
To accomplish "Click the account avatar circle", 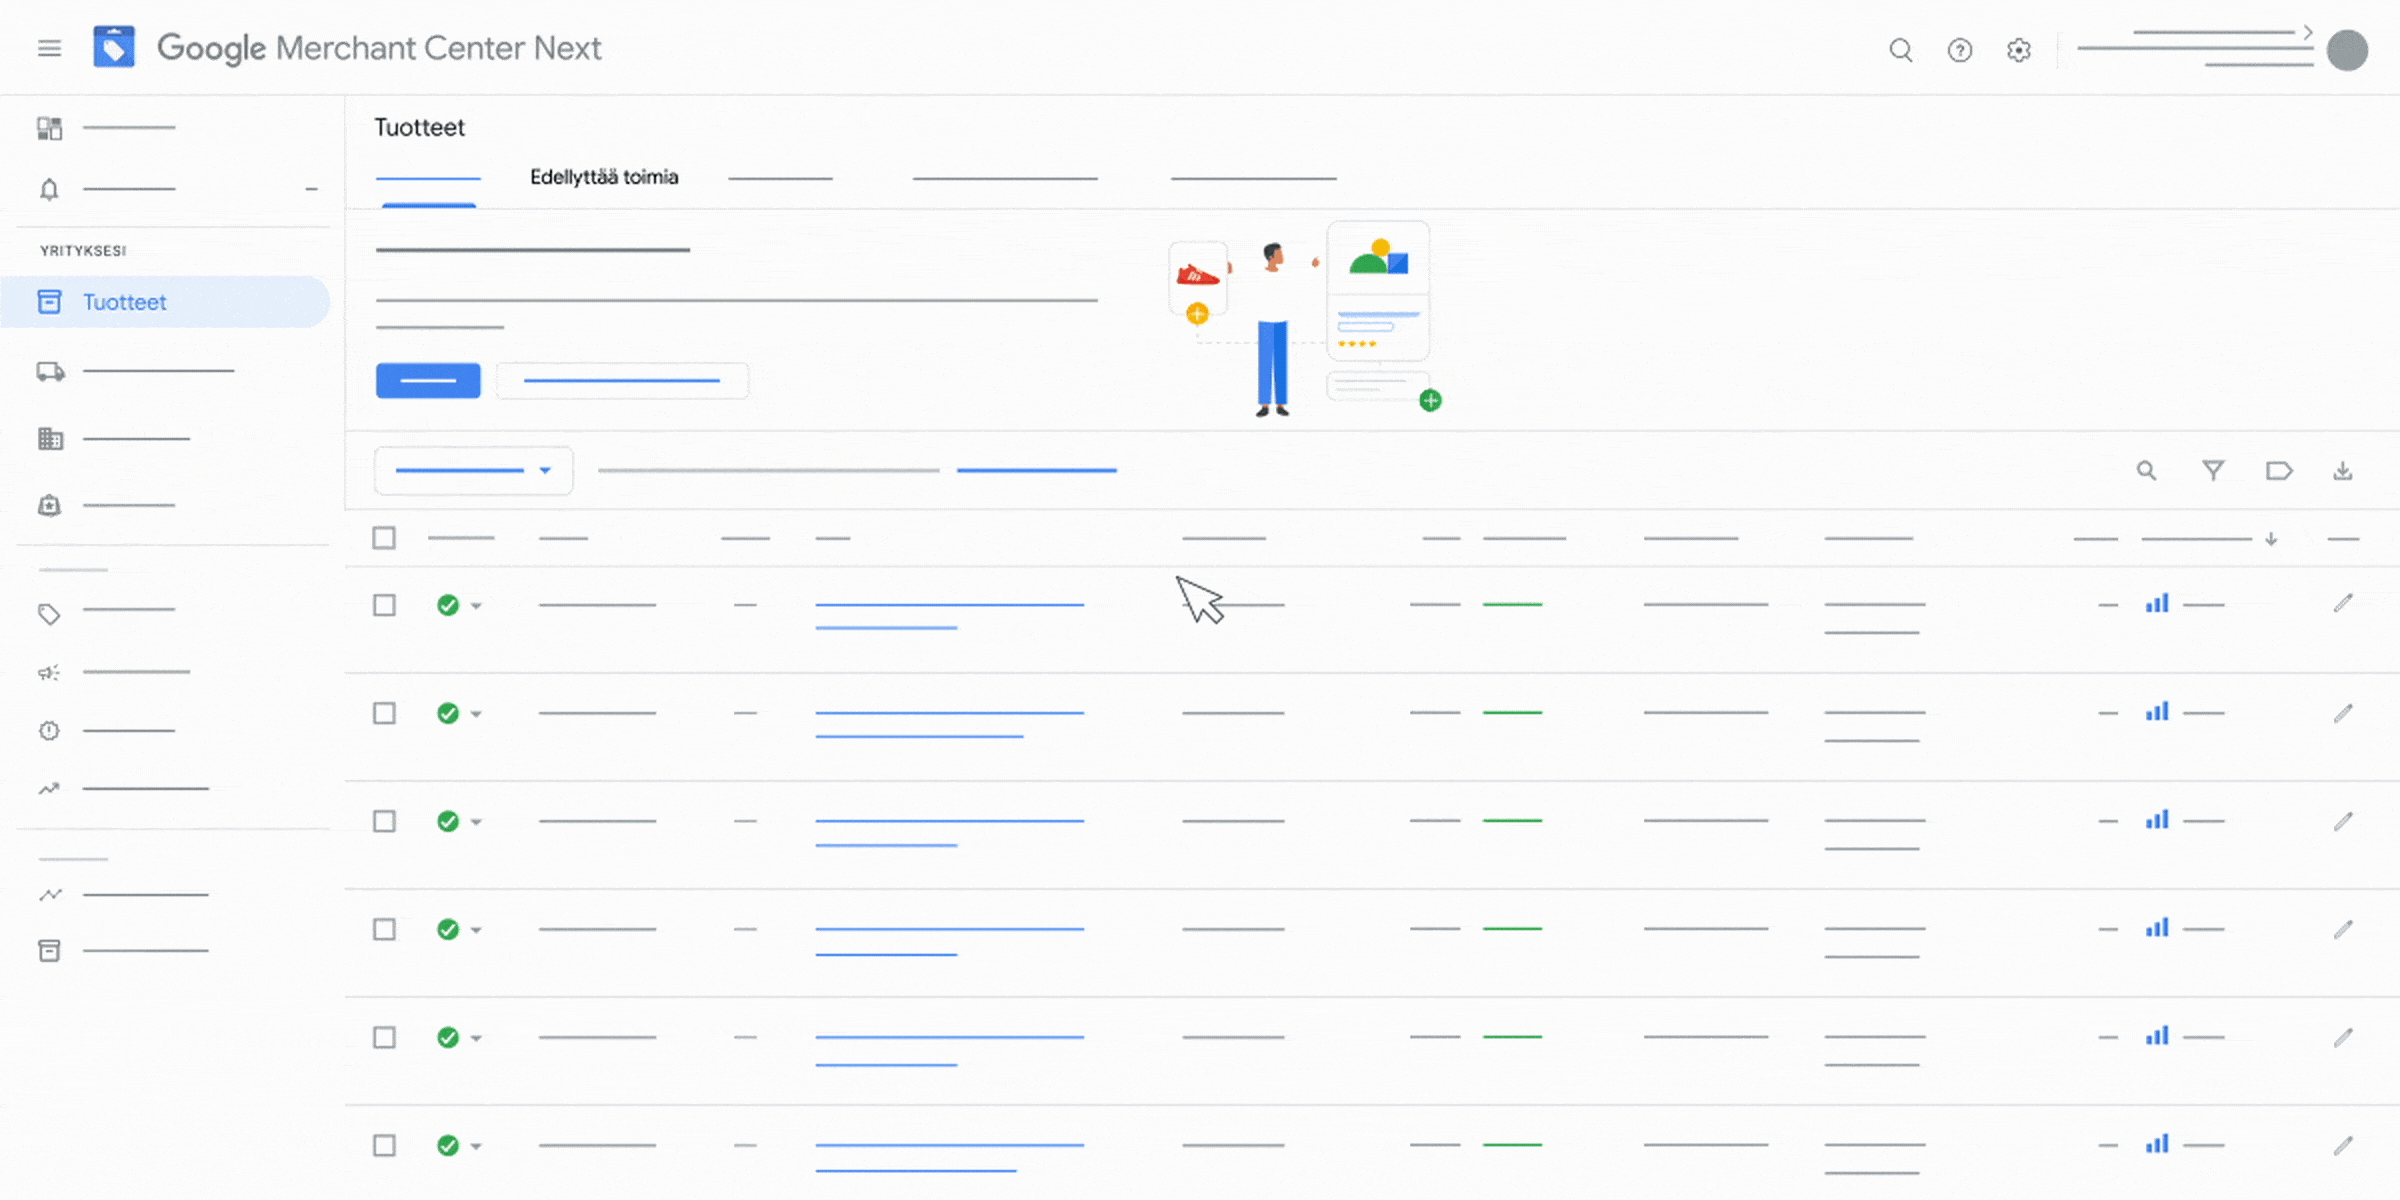I will coord(2346,50).
